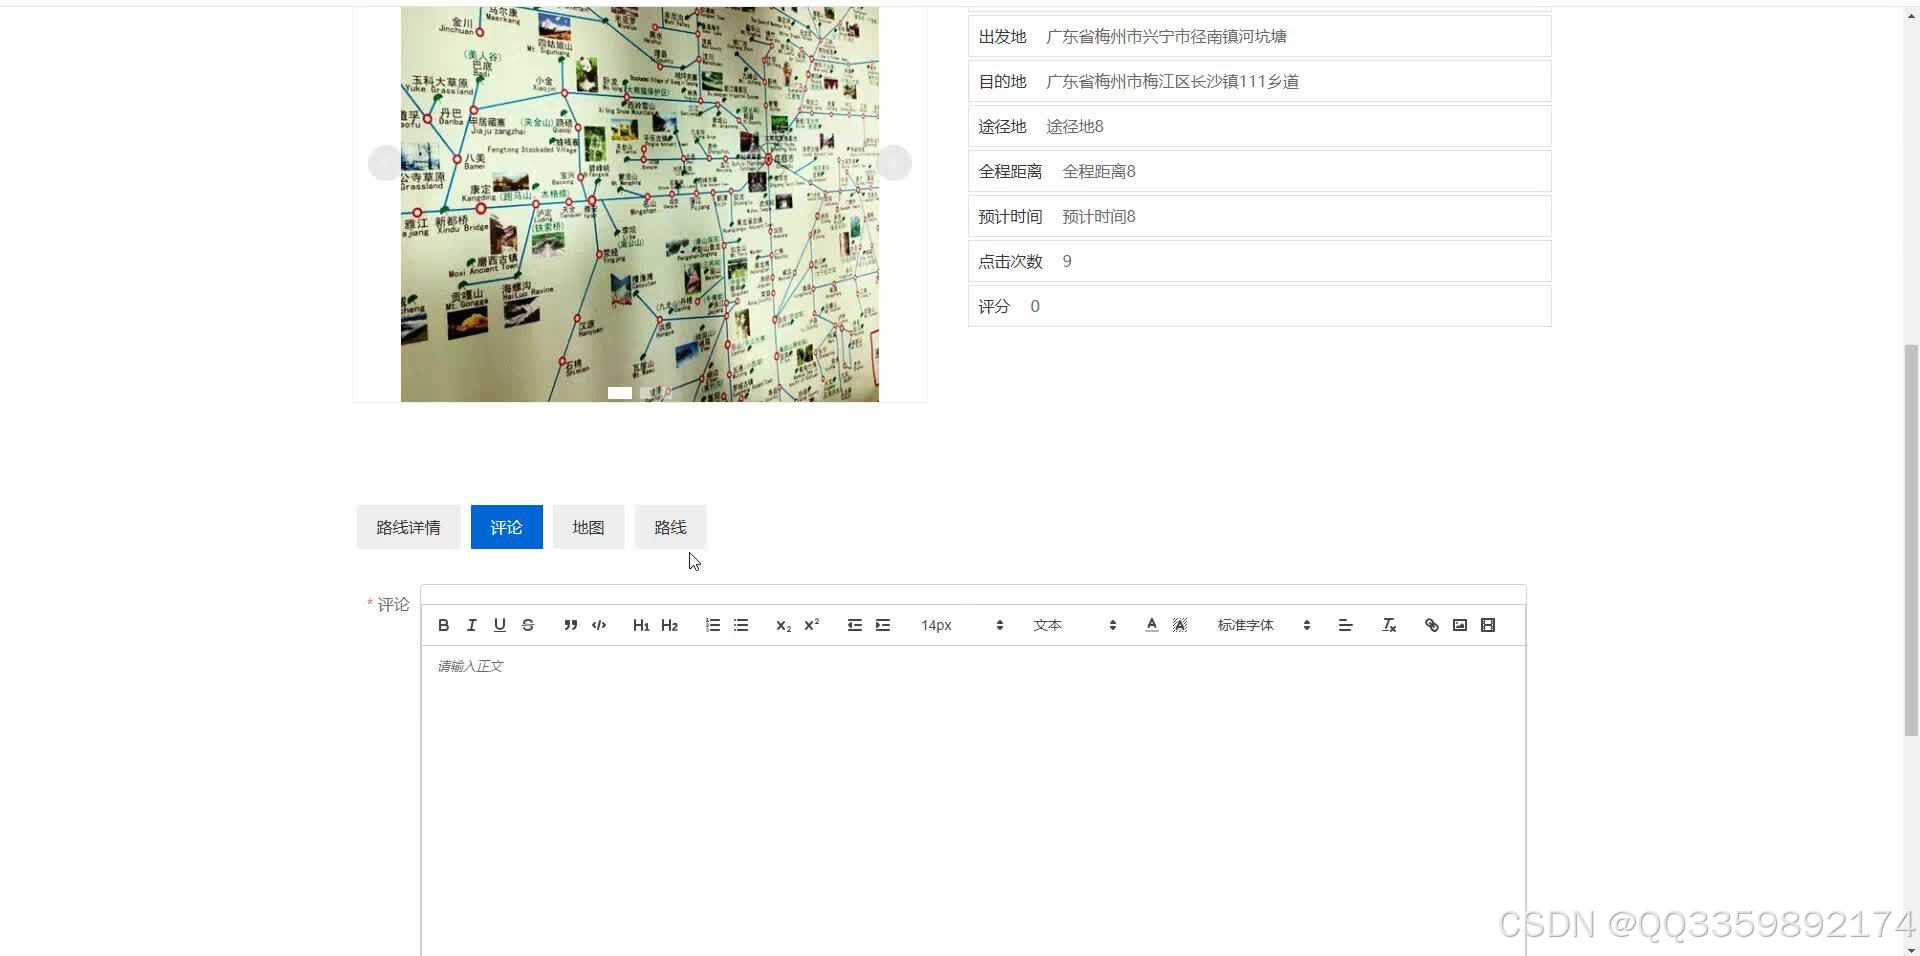
Task: Click the route map picture
Action: pyautogui.click(x=640, y=204)
